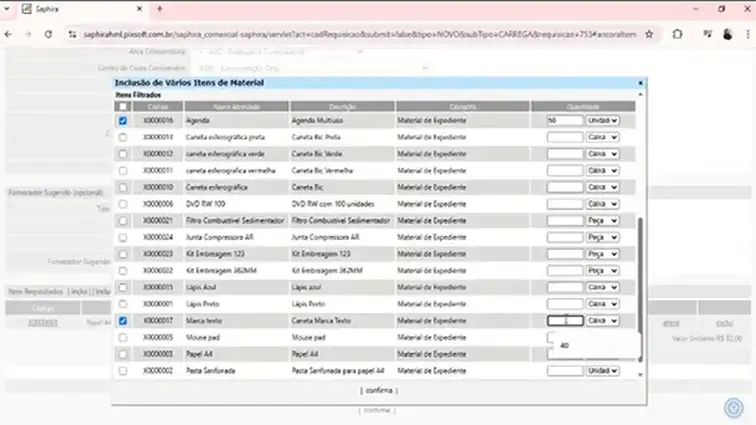Click quantity field for Lápis Azul

pos(565,287)
